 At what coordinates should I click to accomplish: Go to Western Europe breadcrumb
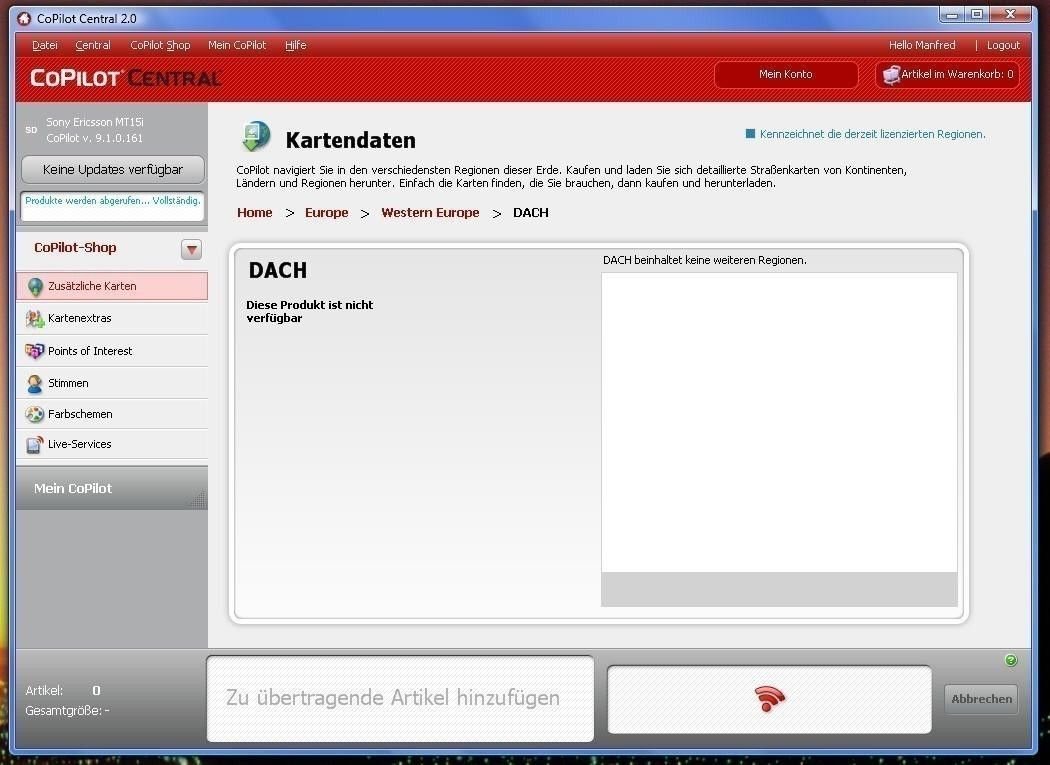pyautogui.click(x=430, y=212)
